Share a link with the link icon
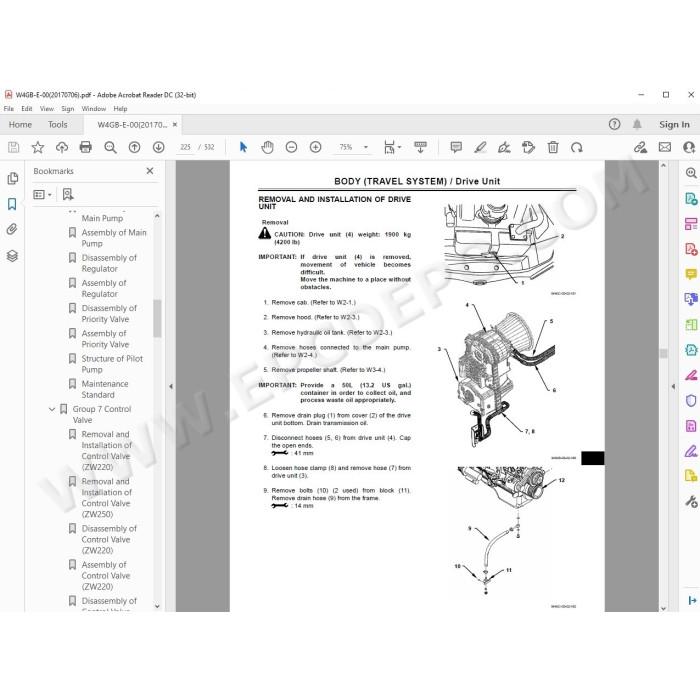The width and height of the screenshot is (700, 700). click(641, 147)
